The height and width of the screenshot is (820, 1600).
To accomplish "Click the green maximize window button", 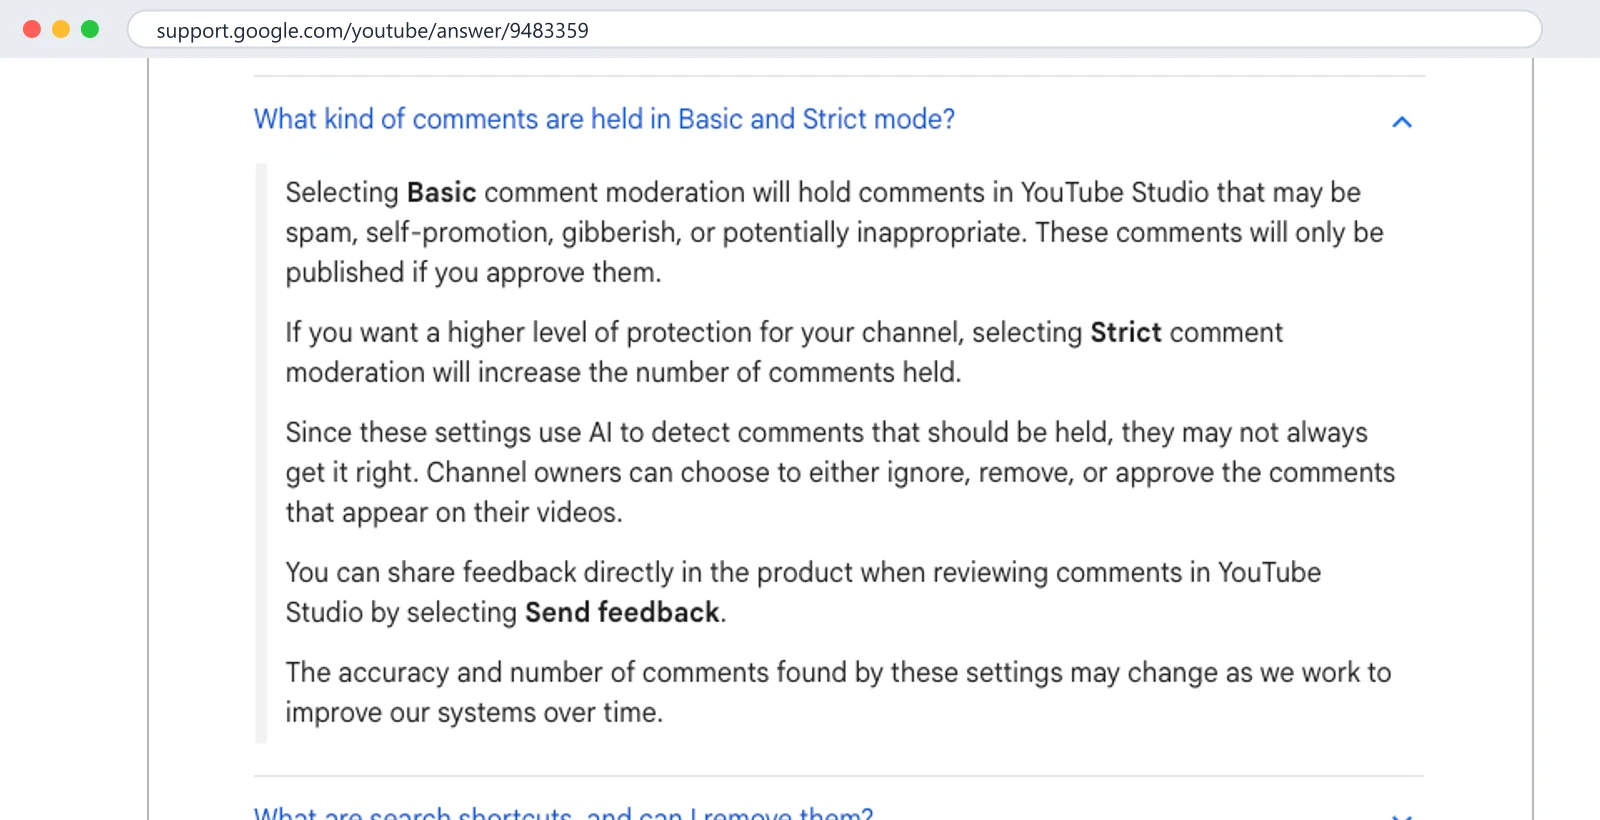I will [90, 29].
